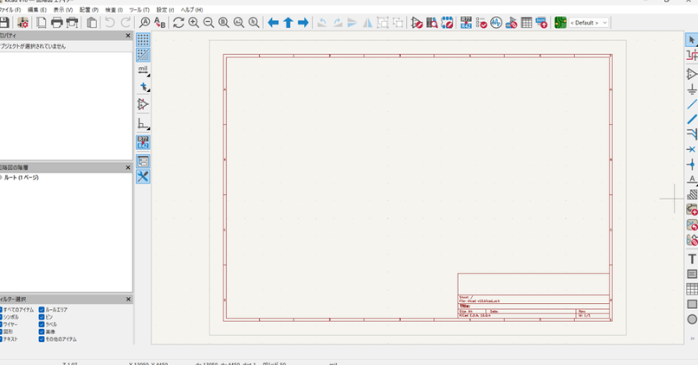Select the draw bus tool
698x365 pixels.
tap(691, 119)
